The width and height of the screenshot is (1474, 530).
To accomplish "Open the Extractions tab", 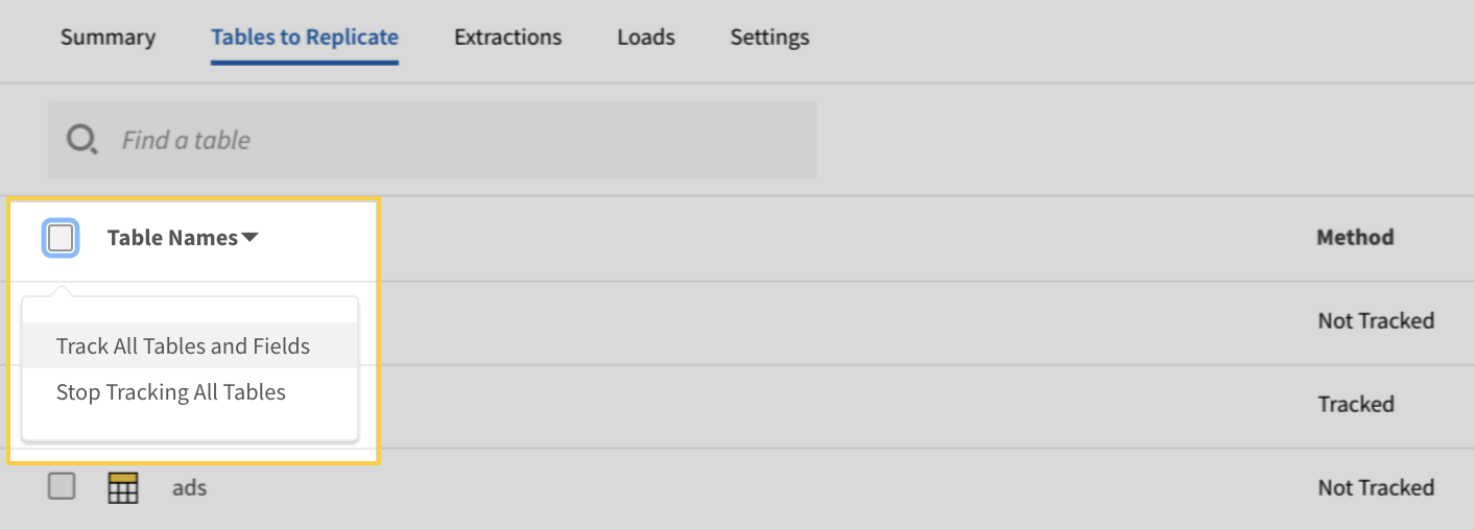I will pos(508,37).
